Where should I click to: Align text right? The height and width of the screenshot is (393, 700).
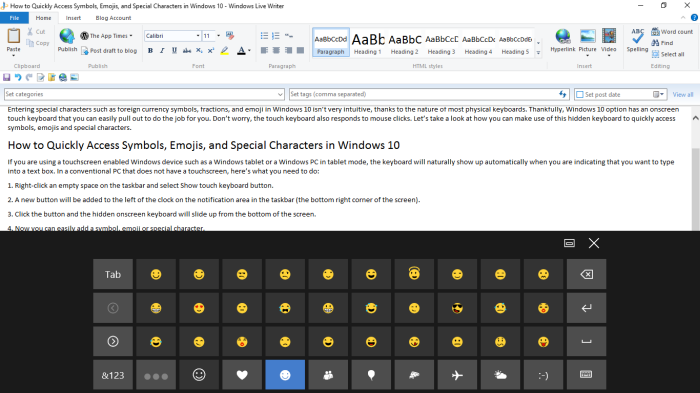tap(288, 50)
